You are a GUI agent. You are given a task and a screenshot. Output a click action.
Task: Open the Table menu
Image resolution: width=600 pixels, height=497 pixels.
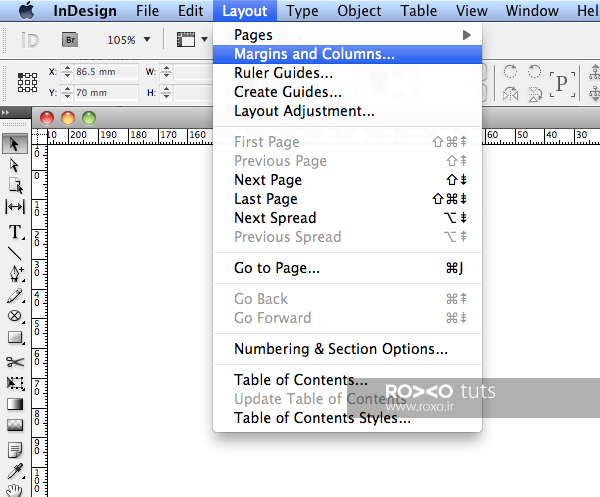[x=419, y=11]
